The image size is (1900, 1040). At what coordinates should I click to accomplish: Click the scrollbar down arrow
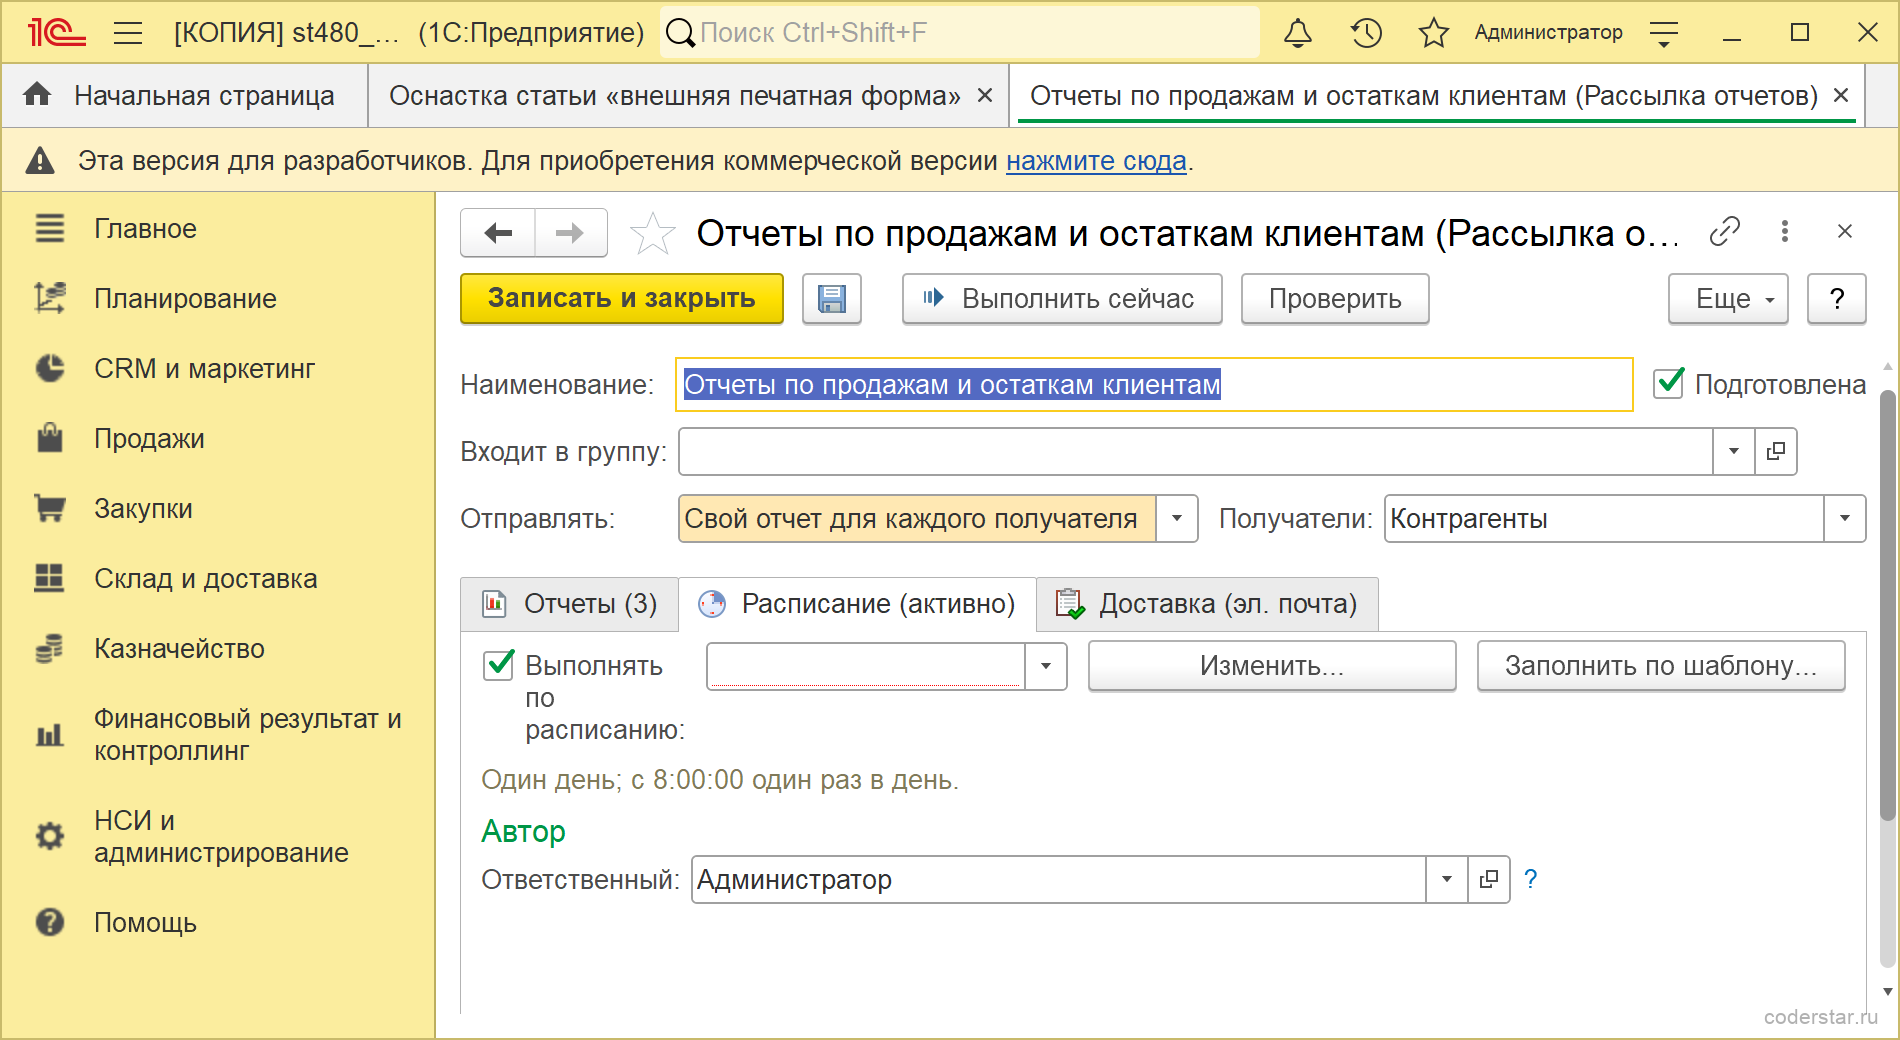tap(1888, 992)
